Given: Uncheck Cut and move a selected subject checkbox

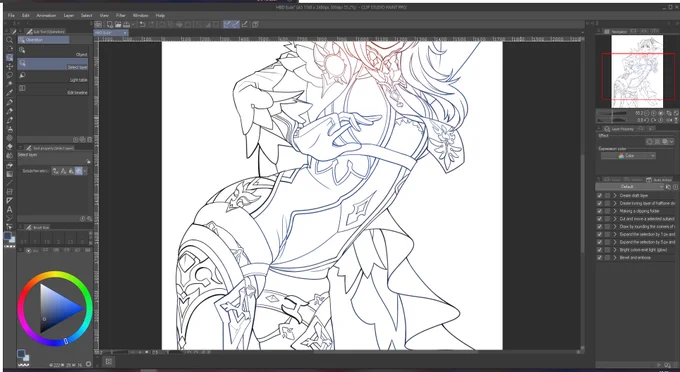Looking at the screenshot, I should coord(599,219).
